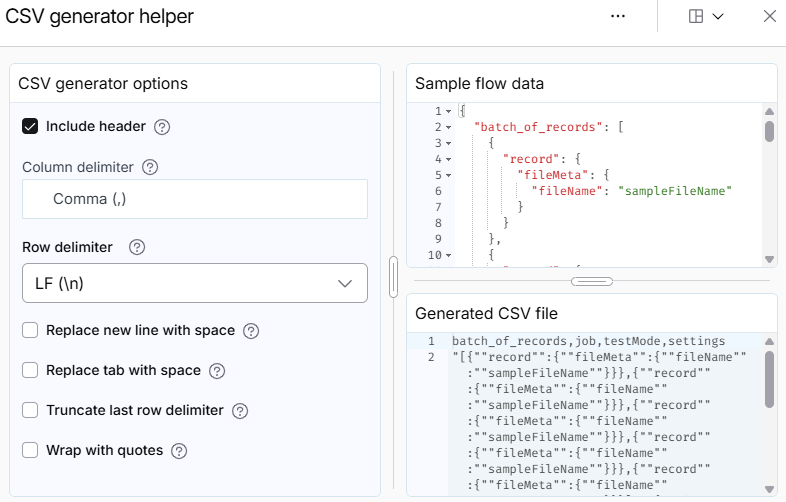The image size is (786, 502).
Task: Click the CSV generator options heading
Action: pyautogui.click(x=103, y=83)
